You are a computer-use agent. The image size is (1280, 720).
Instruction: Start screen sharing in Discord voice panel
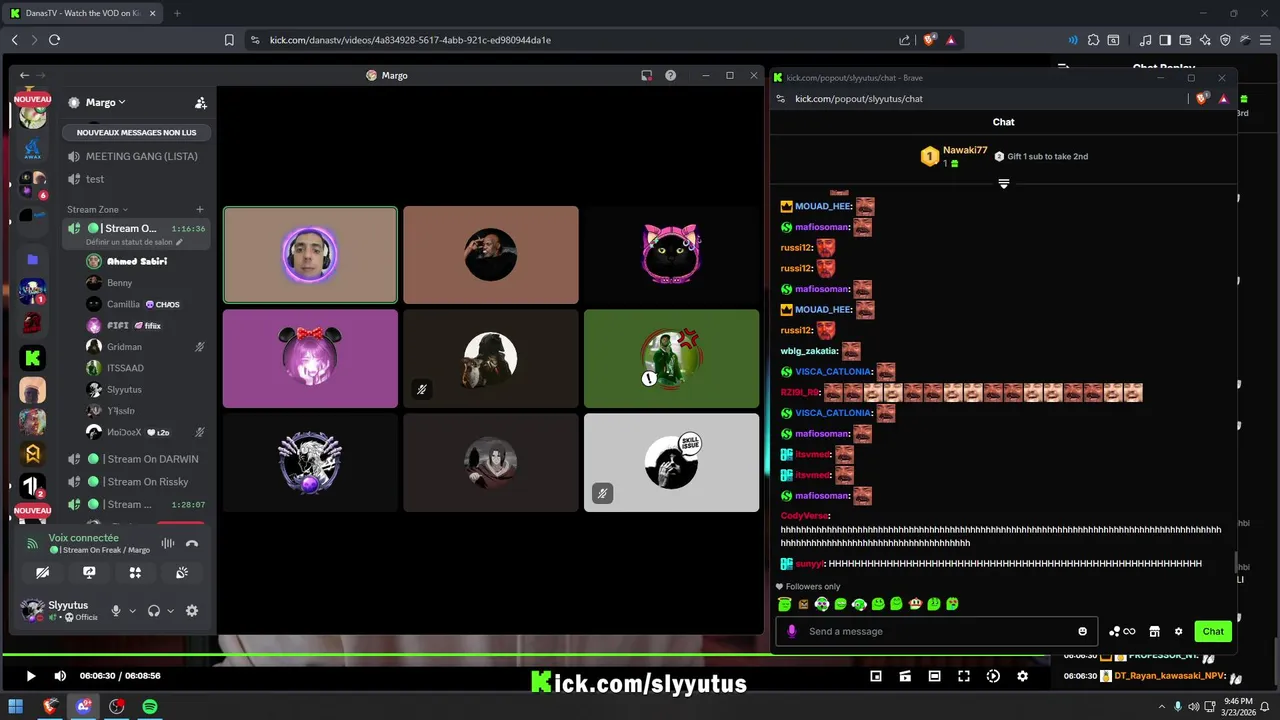coord(89,573)
